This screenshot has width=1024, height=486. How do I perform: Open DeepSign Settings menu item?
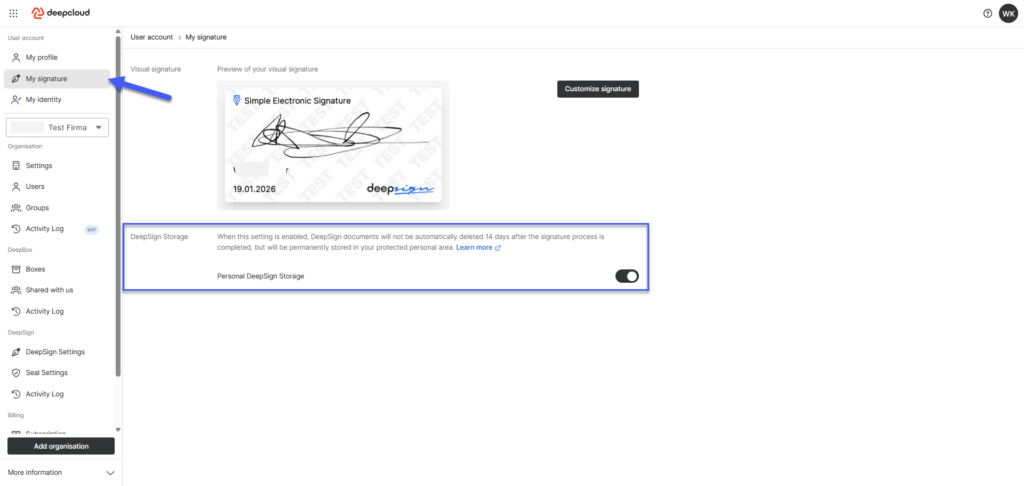[x=57, y=352]
